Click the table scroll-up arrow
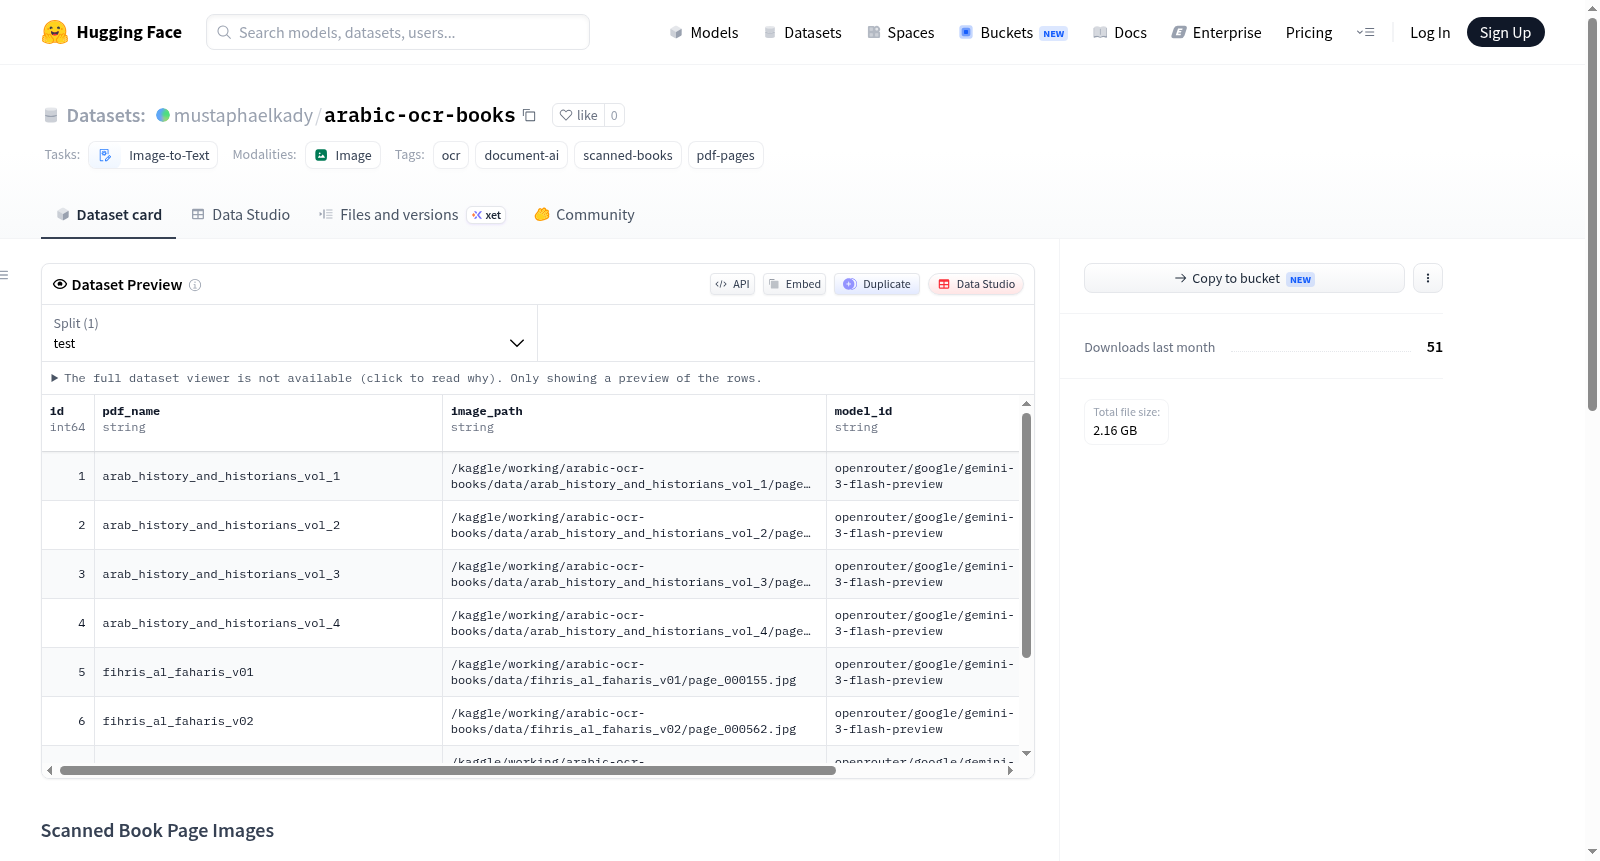 point(1026,404)
